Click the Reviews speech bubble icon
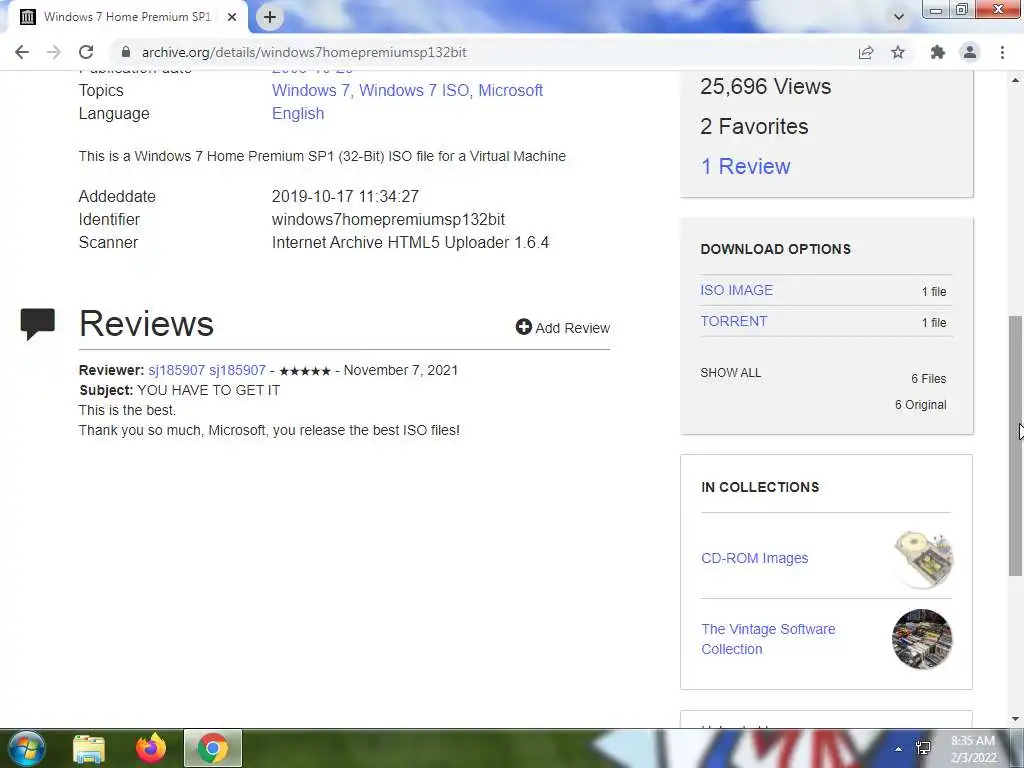This screenshot has height=768, width=1024. [37, 323]
